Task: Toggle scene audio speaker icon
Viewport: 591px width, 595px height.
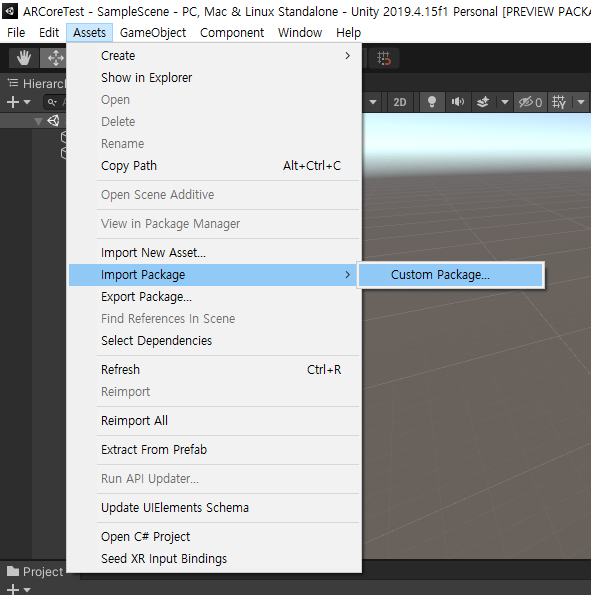Action: [x=458, y=102]
